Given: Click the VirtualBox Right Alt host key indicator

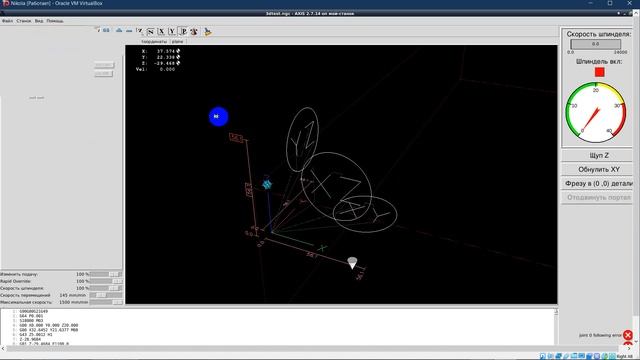Looking at the screenshot, I should (x=624, y=356).
